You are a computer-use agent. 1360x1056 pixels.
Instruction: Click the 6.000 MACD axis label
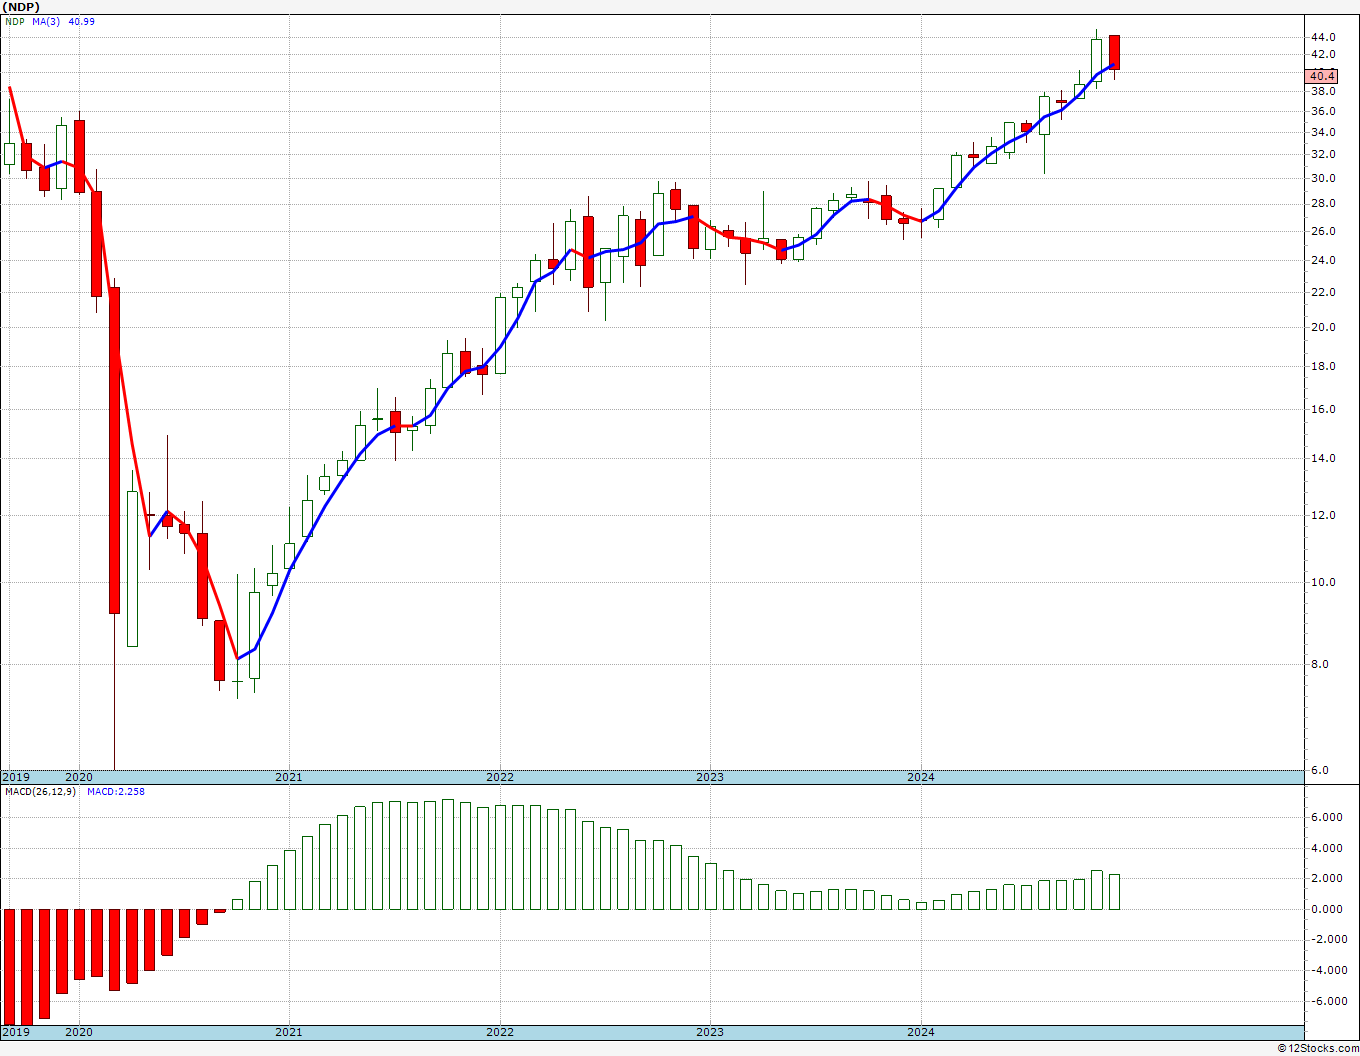[x=1326, y=817]
